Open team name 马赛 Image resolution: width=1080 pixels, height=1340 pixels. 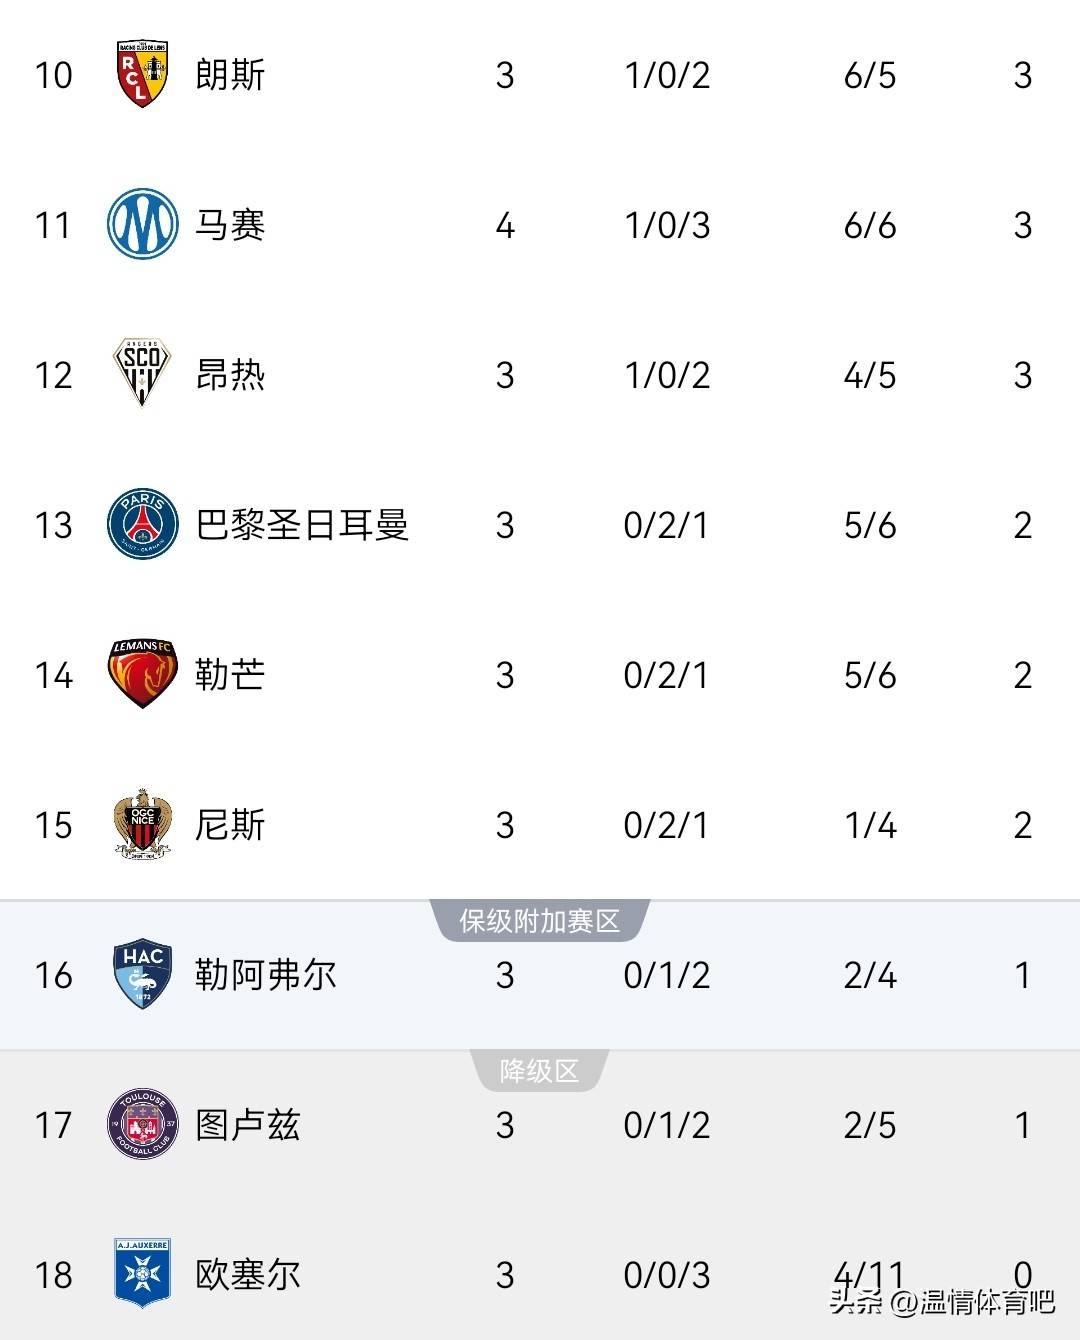point(231,225)
